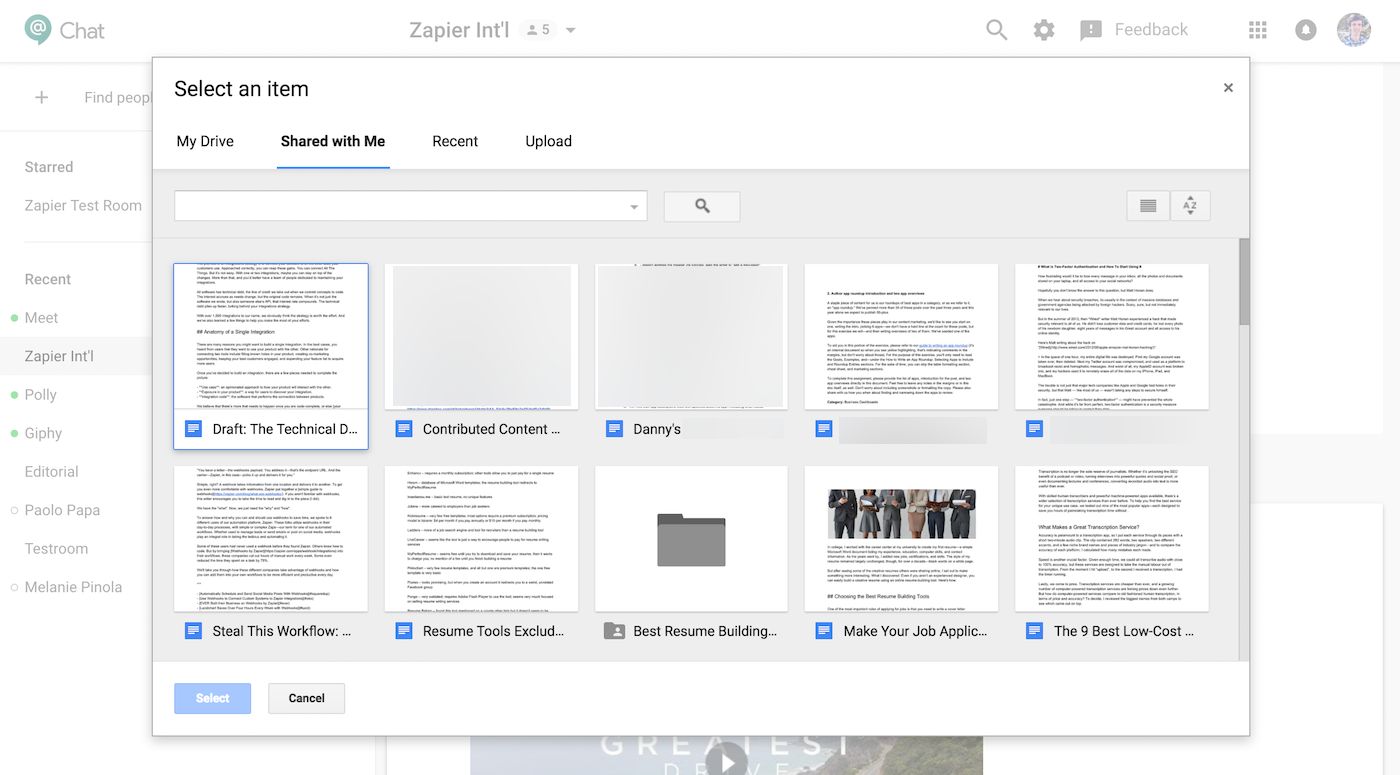The height and width of the screenshot is (775, 1400).
Task: Click the blue Select button
Action: point(212,698)
